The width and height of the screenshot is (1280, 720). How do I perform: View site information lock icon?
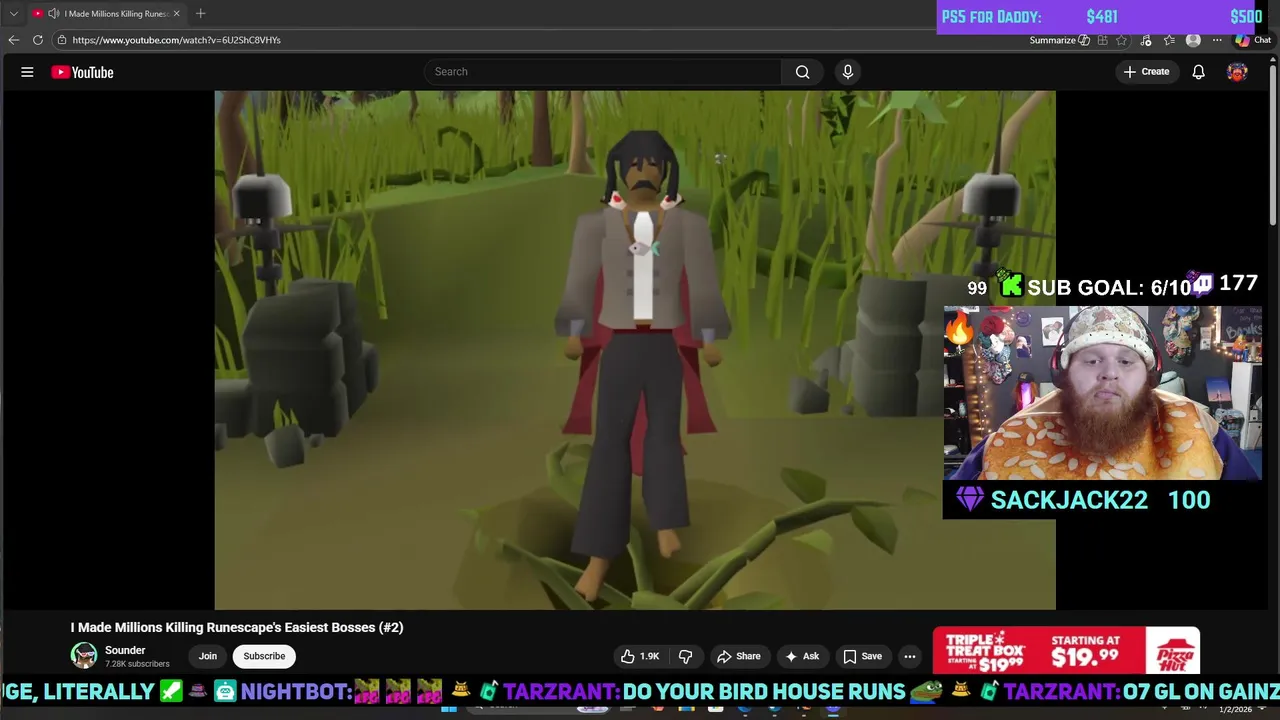61,40
